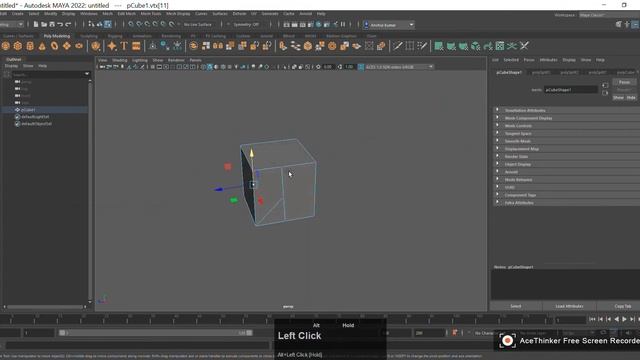
Task: Click the Redo arrow icon
Action: 68,24
